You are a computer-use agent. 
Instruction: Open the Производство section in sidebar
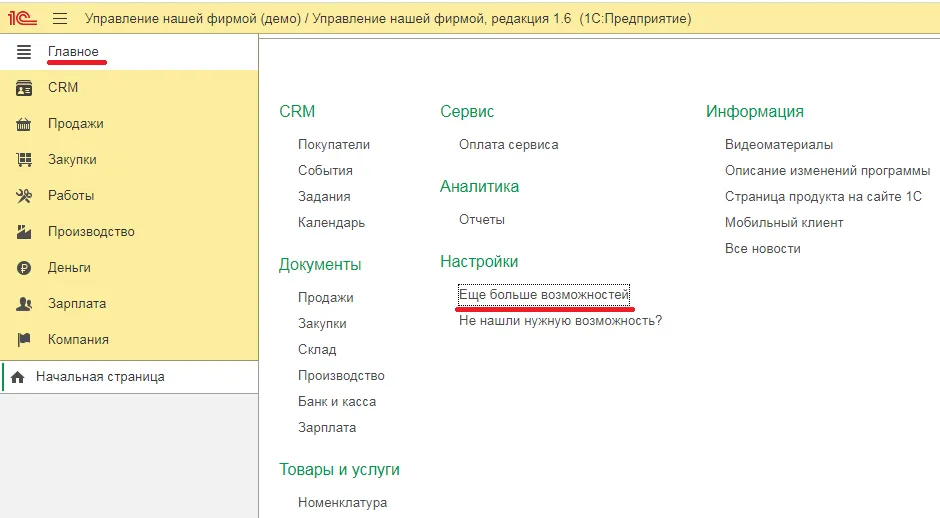pyautogui.click(x=129, y=231)
